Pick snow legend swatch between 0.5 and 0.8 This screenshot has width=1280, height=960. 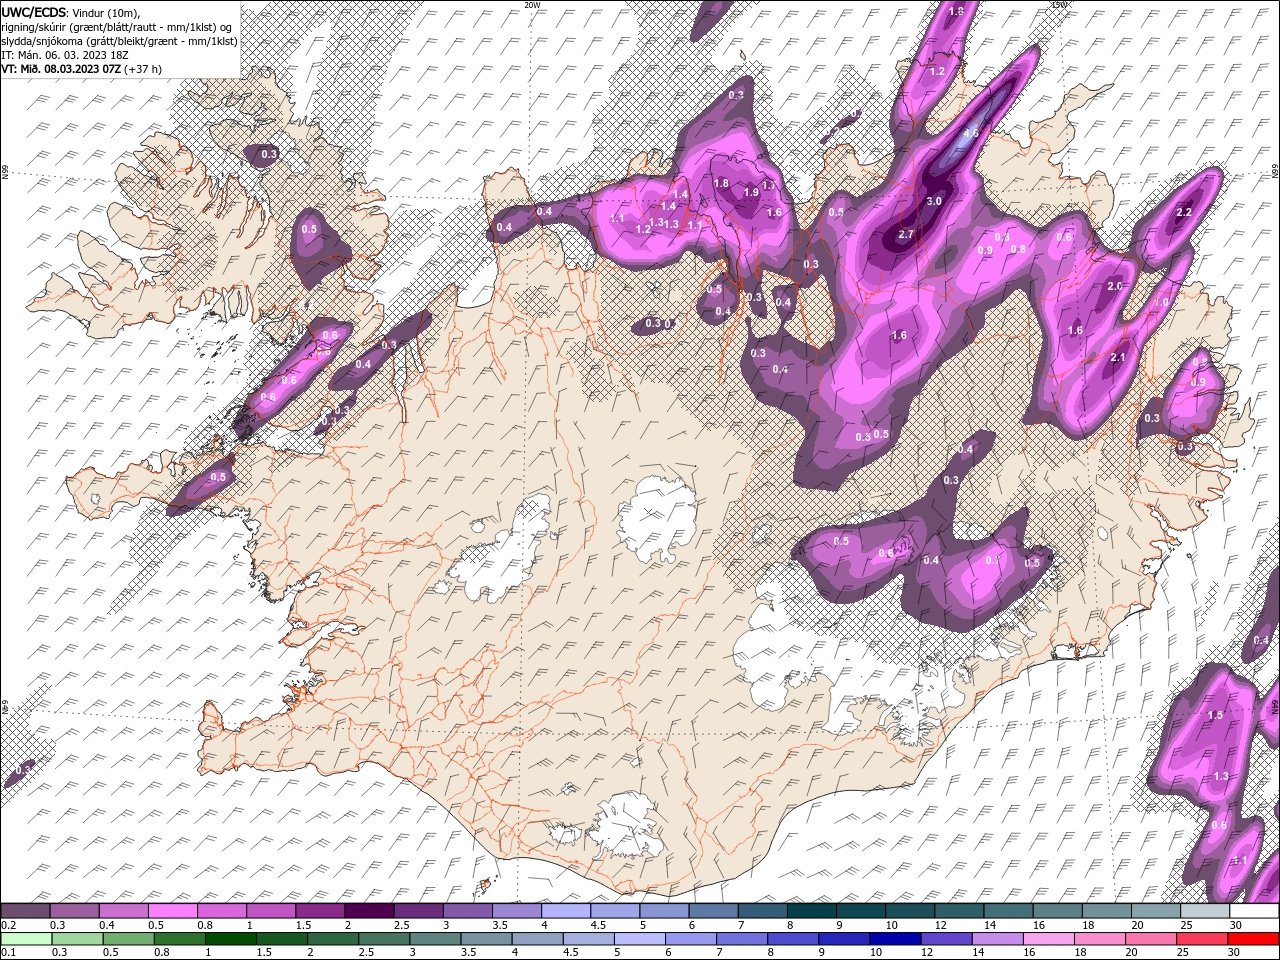point(172,911)
